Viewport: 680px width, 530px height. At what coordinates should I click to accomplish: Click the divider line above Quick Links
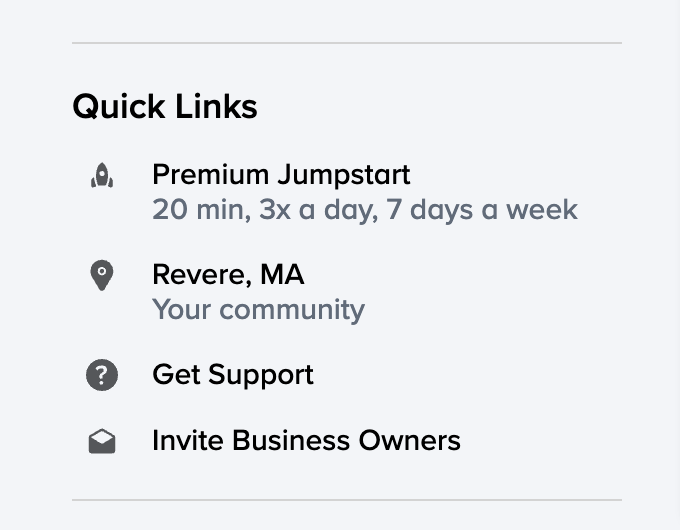pyautogui.click(x=346, y=43)
